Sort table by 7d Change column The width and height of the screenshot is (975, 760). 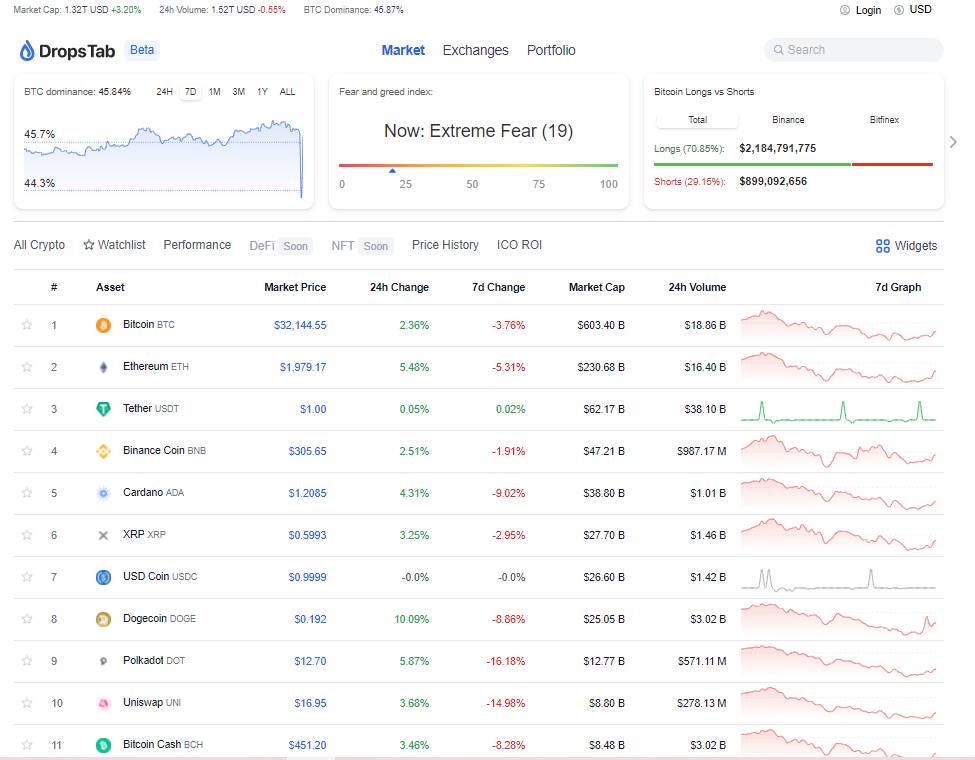498,287
